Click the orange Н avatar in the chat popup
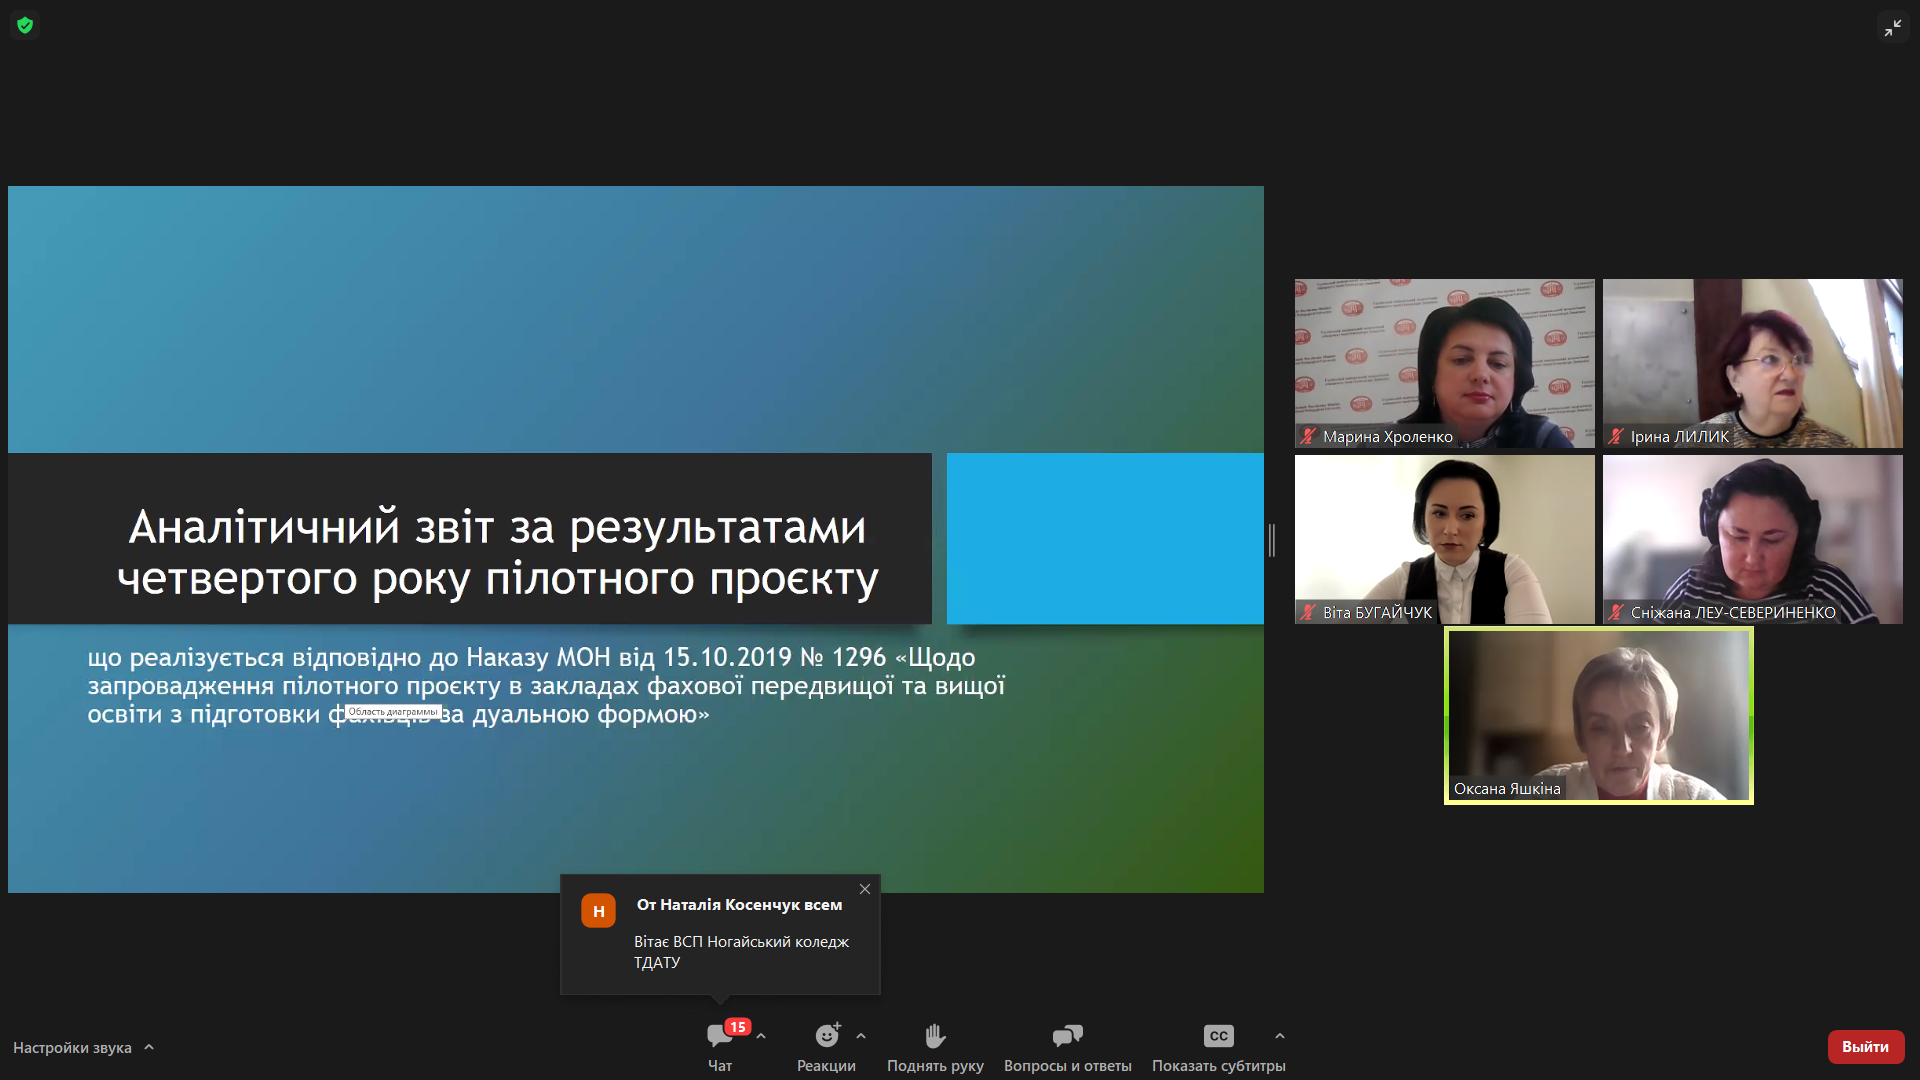Image resolution: width=1920 pixels, height=1080 pixels. pos(598,911)
